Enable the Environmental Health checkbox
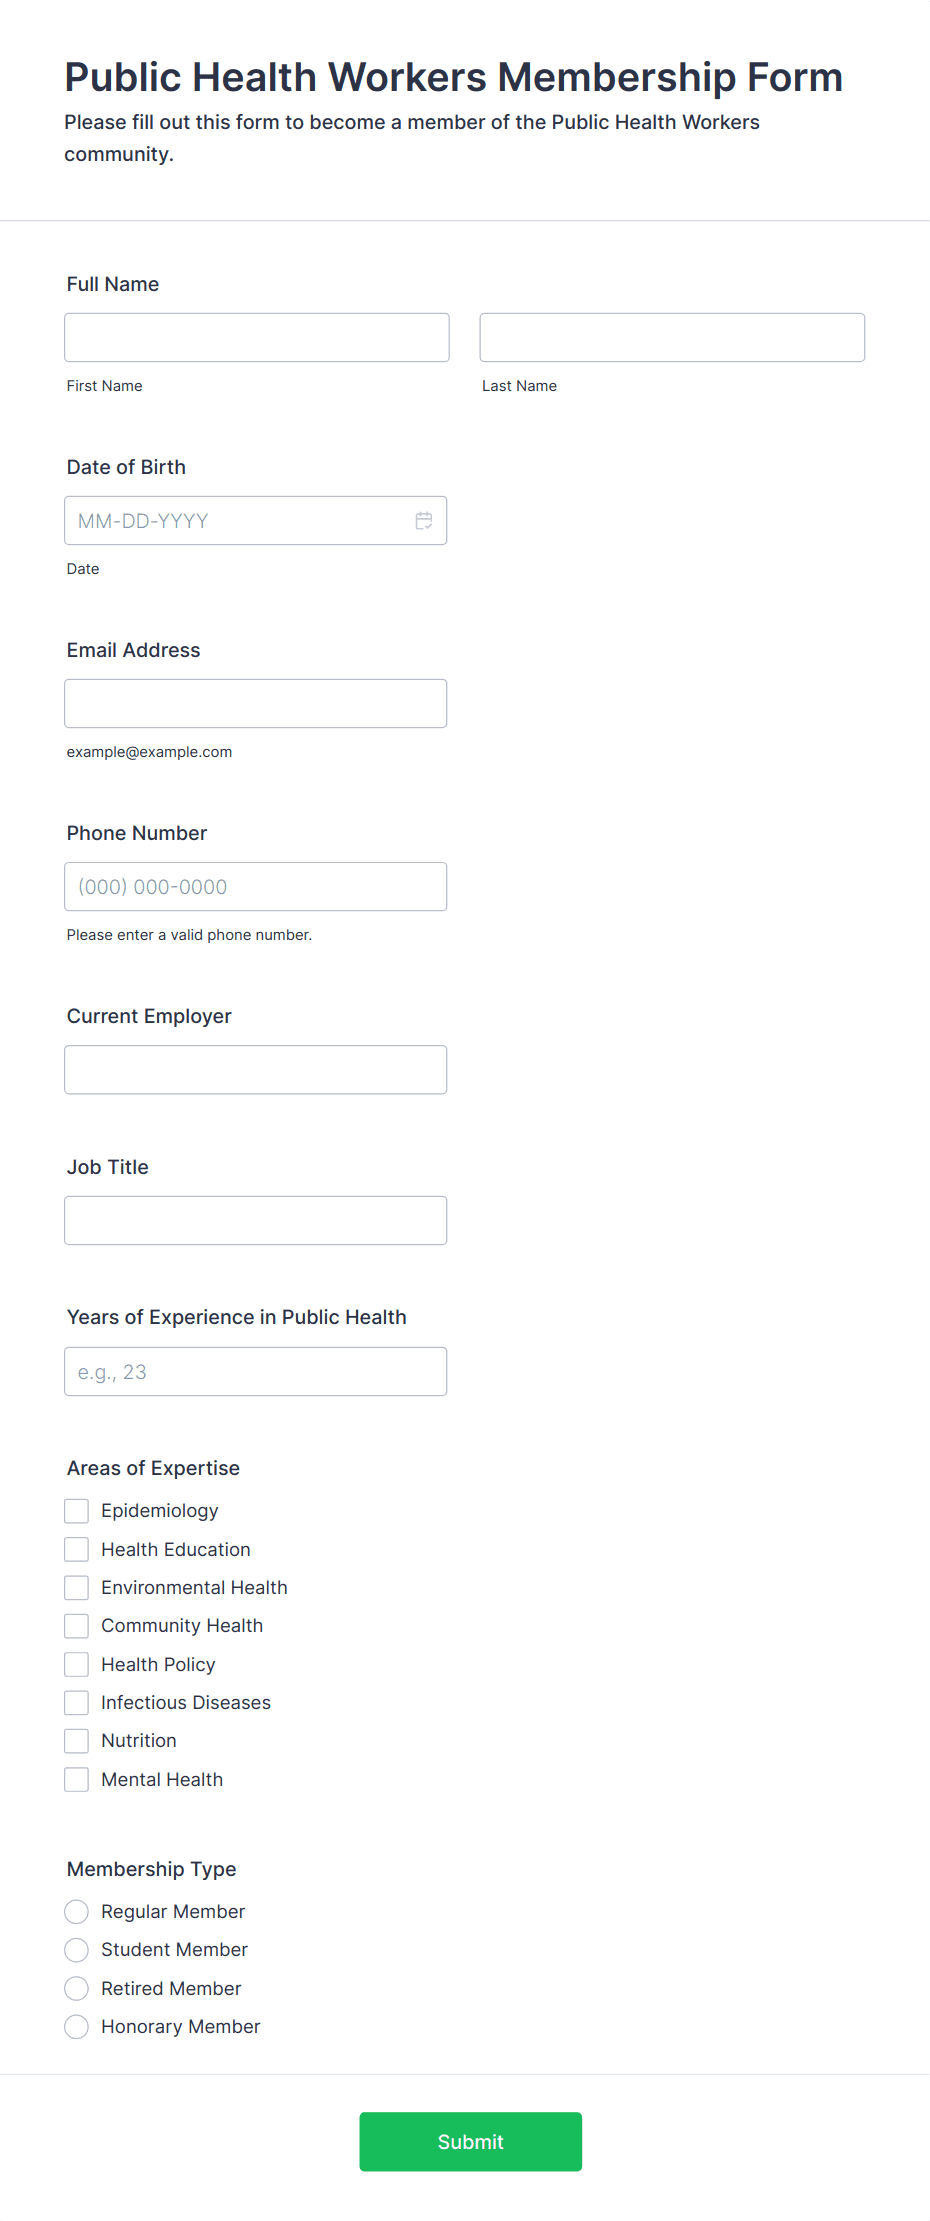 [77, 1588]
